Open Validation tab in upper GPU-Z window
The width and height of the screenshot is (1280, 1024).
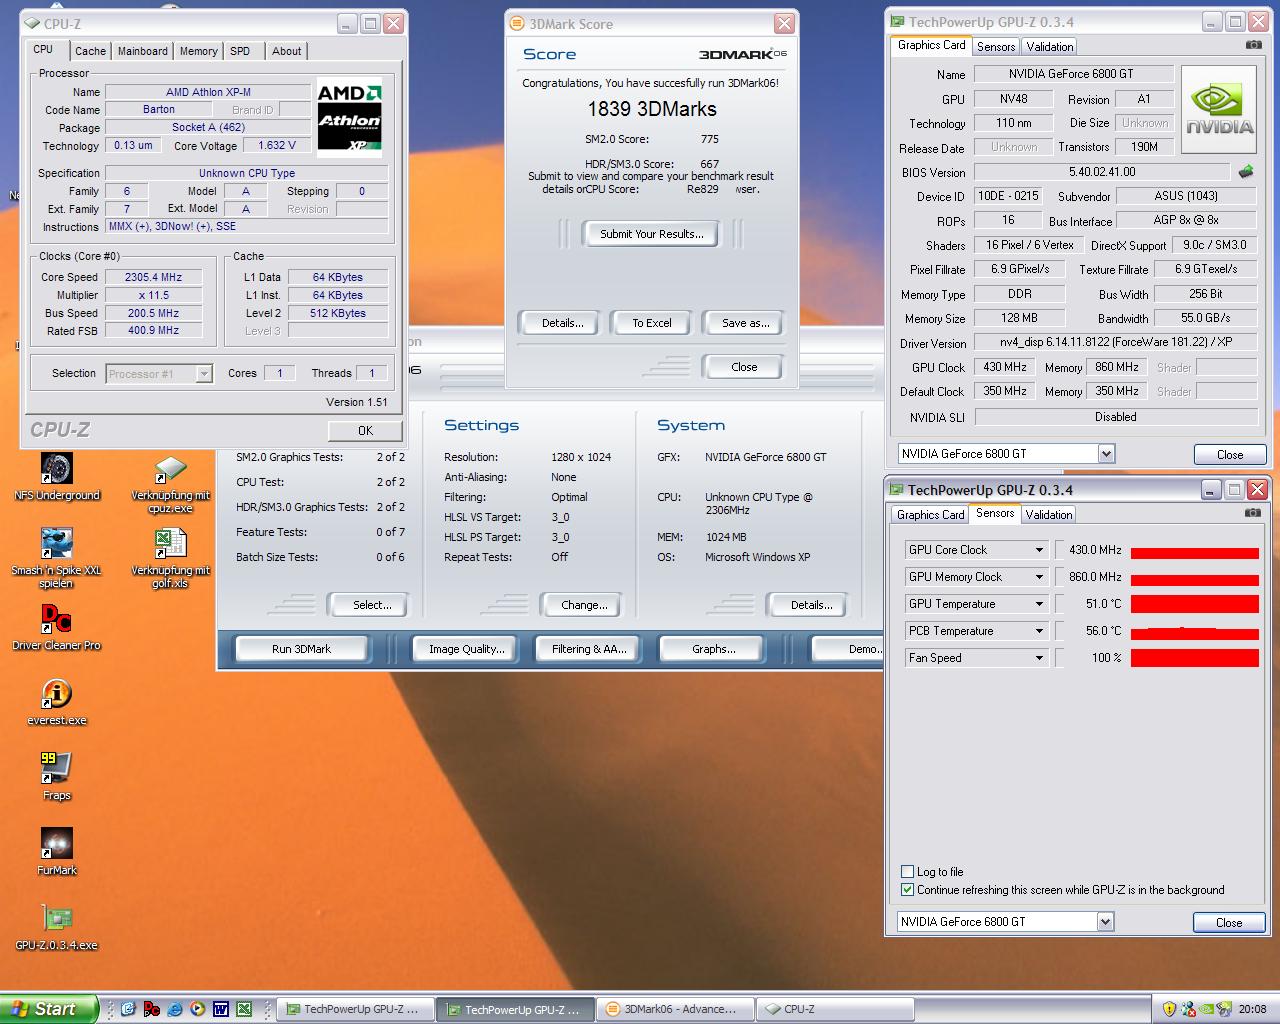pyautogui.click(x=1050, y=46)
